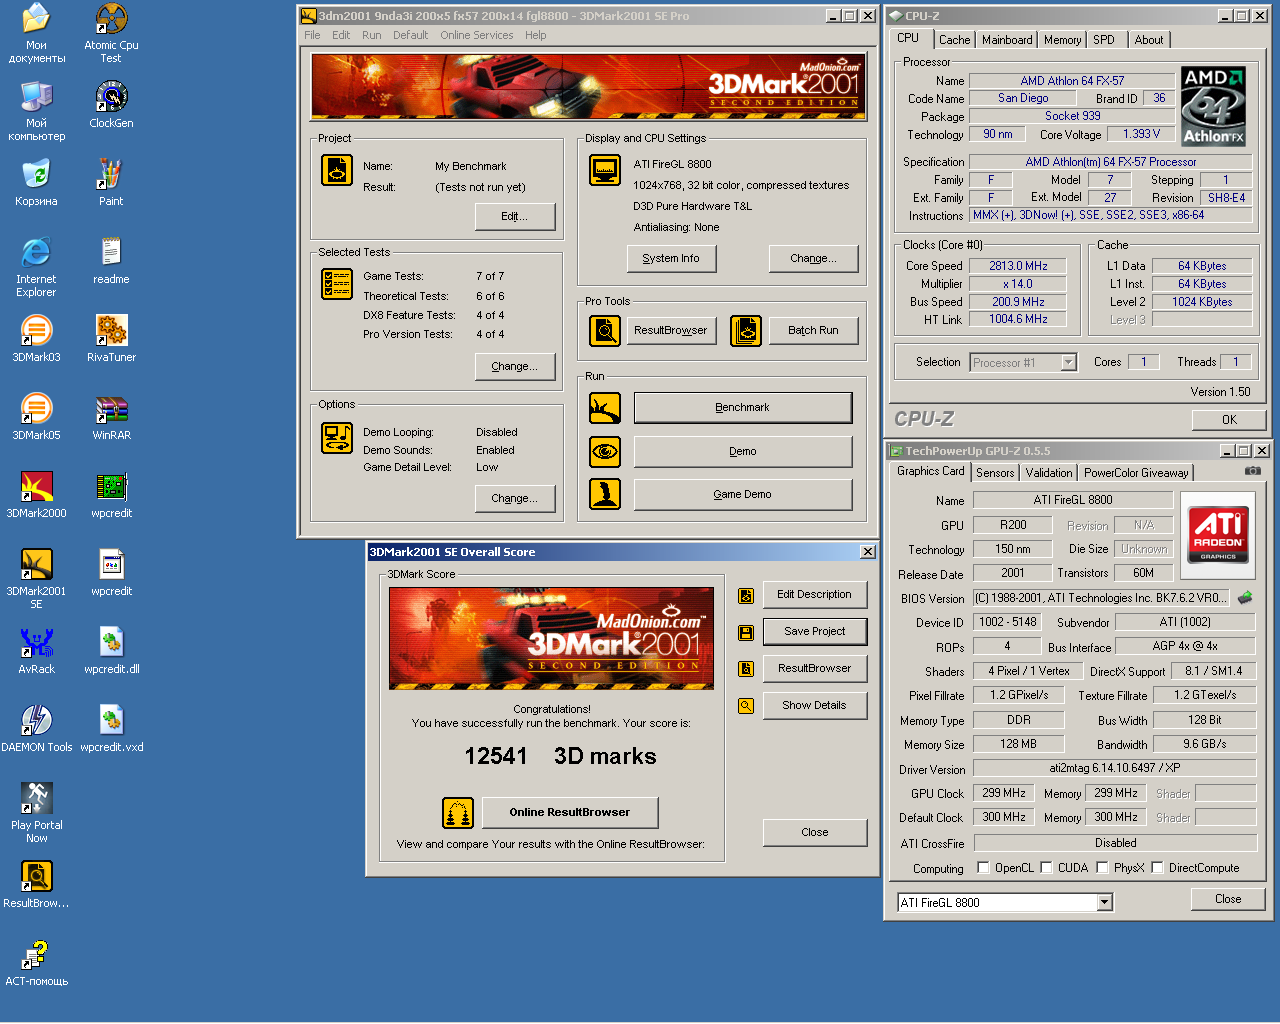Click the GPU-Z camera screenshot icon
The image size is (1280, 1024).
[x=1252, y=471]
